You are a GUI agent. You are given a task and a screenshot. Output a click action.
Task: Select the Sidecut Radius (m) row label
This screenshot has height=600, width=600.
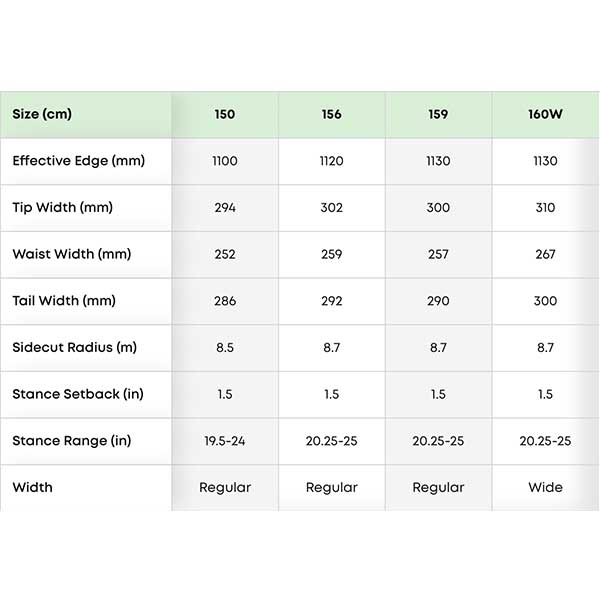coord(72,347)
